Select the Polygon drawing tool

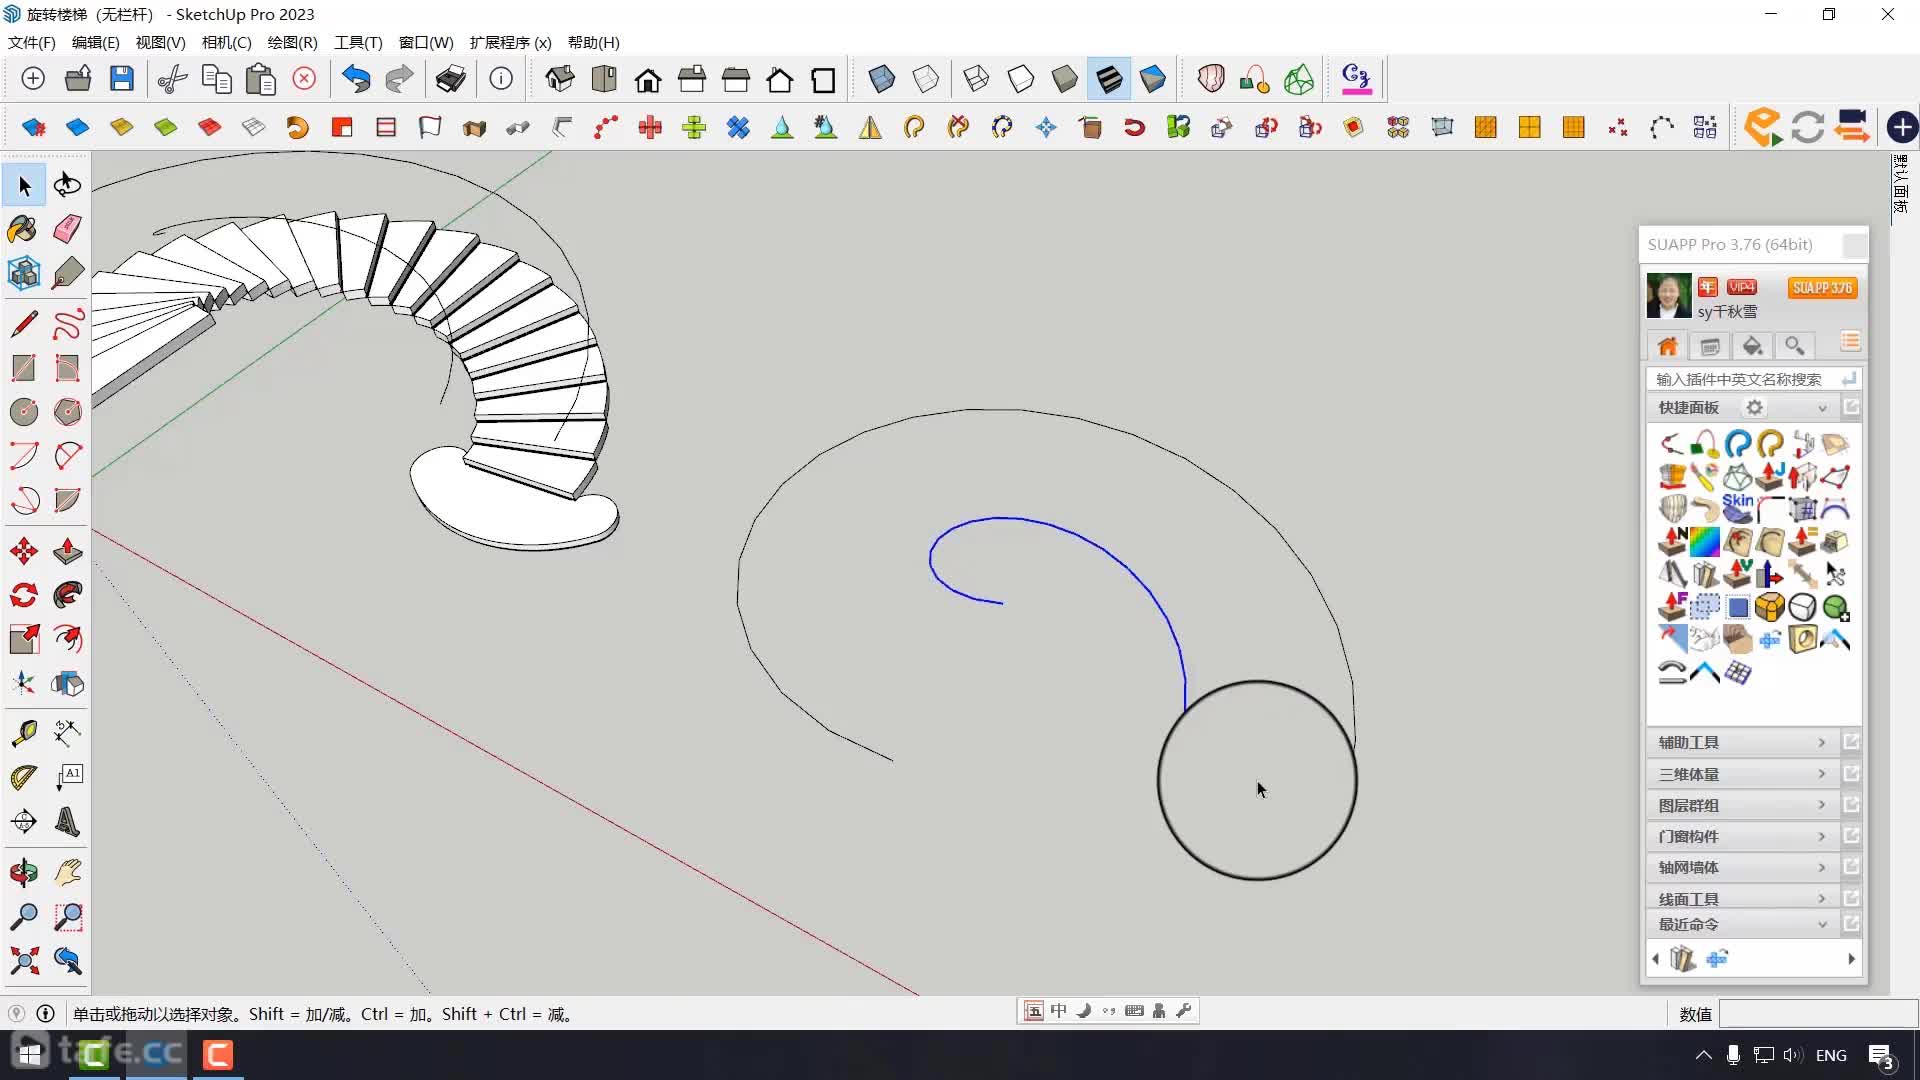coord(68,412)
